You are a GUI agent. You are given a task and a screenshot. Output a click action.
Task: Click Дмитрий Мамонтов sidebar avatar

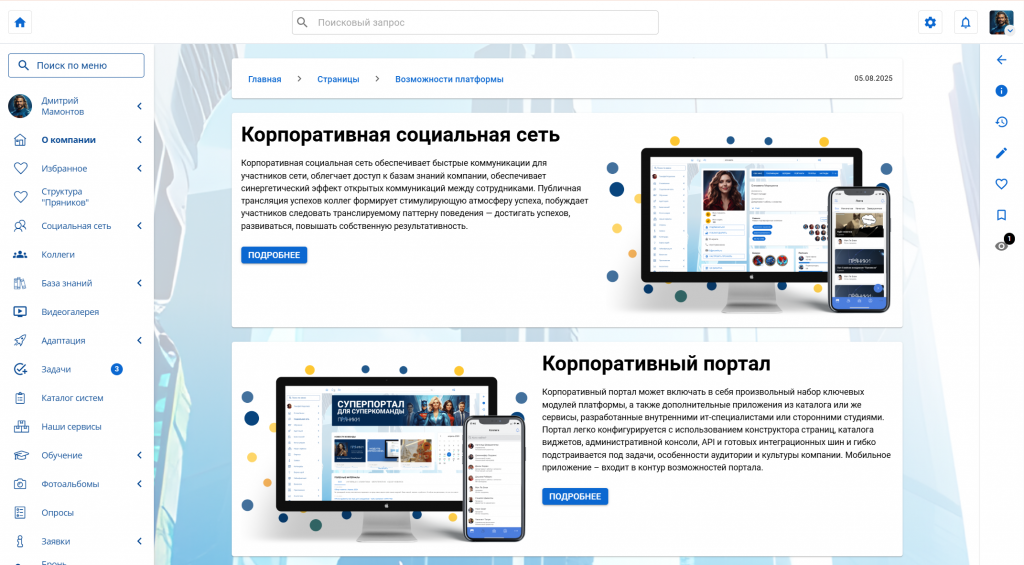pyautogui.click(x=20, y=106)
